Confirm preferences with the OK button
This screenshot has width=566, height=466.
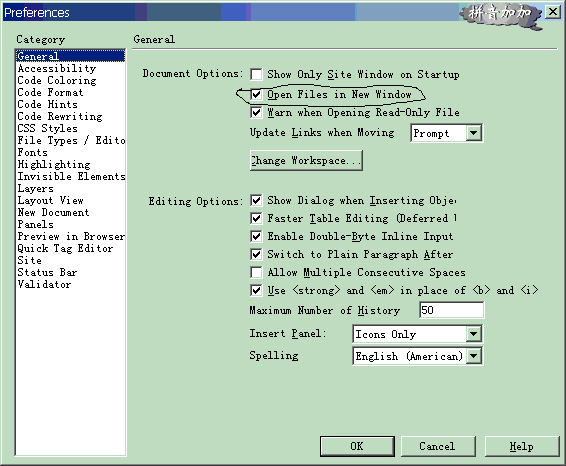pyautogui.click(x=357, y=446)
